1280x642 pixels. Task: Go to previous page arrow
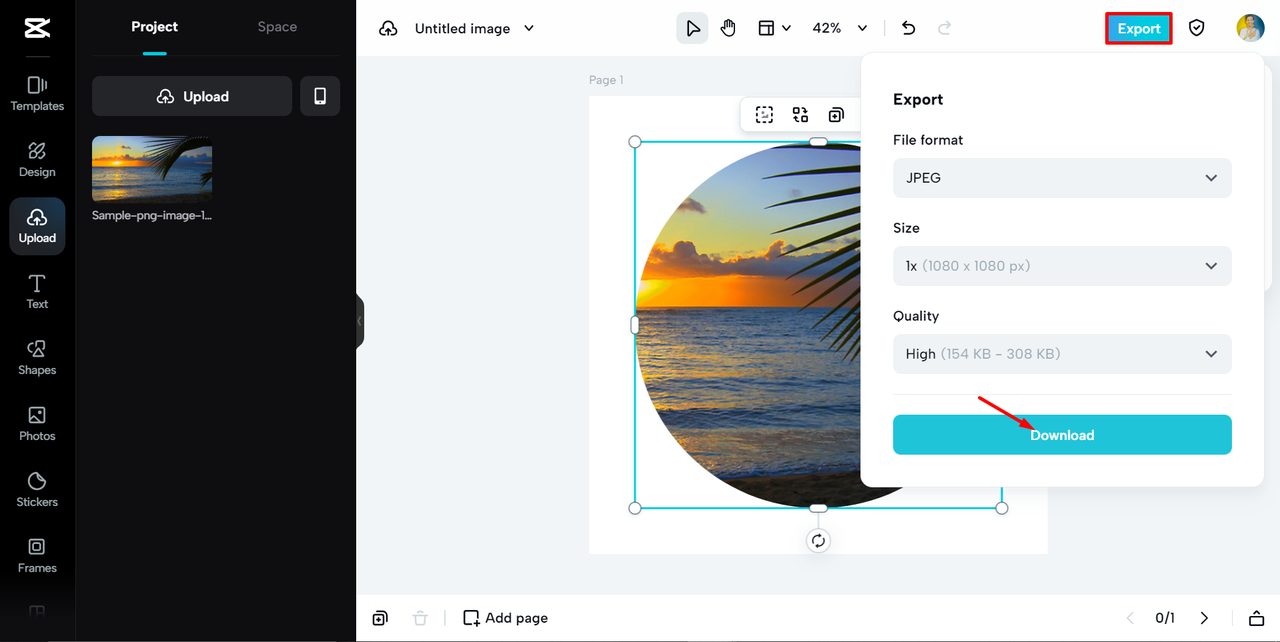tap(1130, 618)
